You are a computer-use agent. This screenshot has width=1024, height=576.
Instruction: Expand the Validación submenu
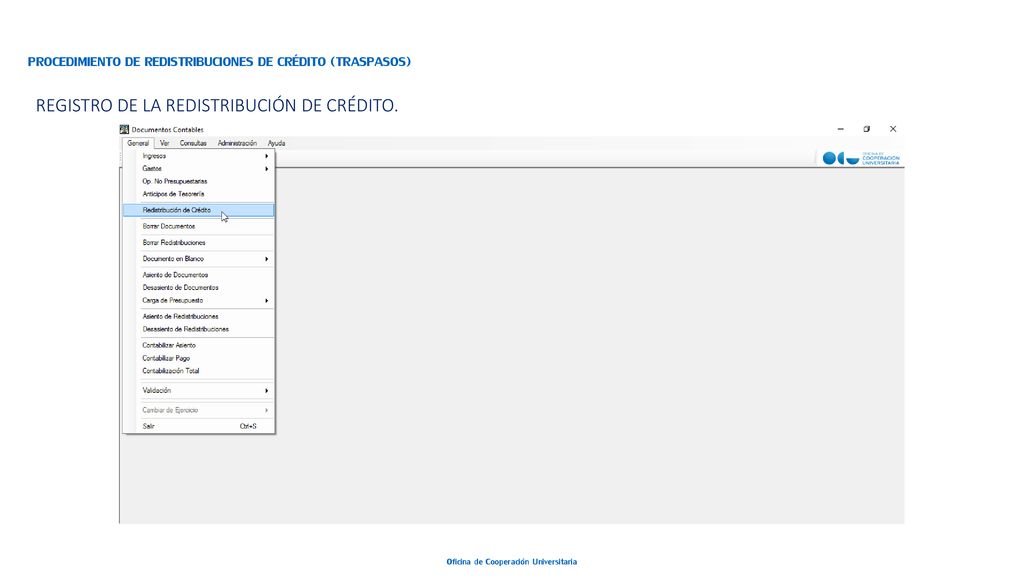(x=199, y=391)
